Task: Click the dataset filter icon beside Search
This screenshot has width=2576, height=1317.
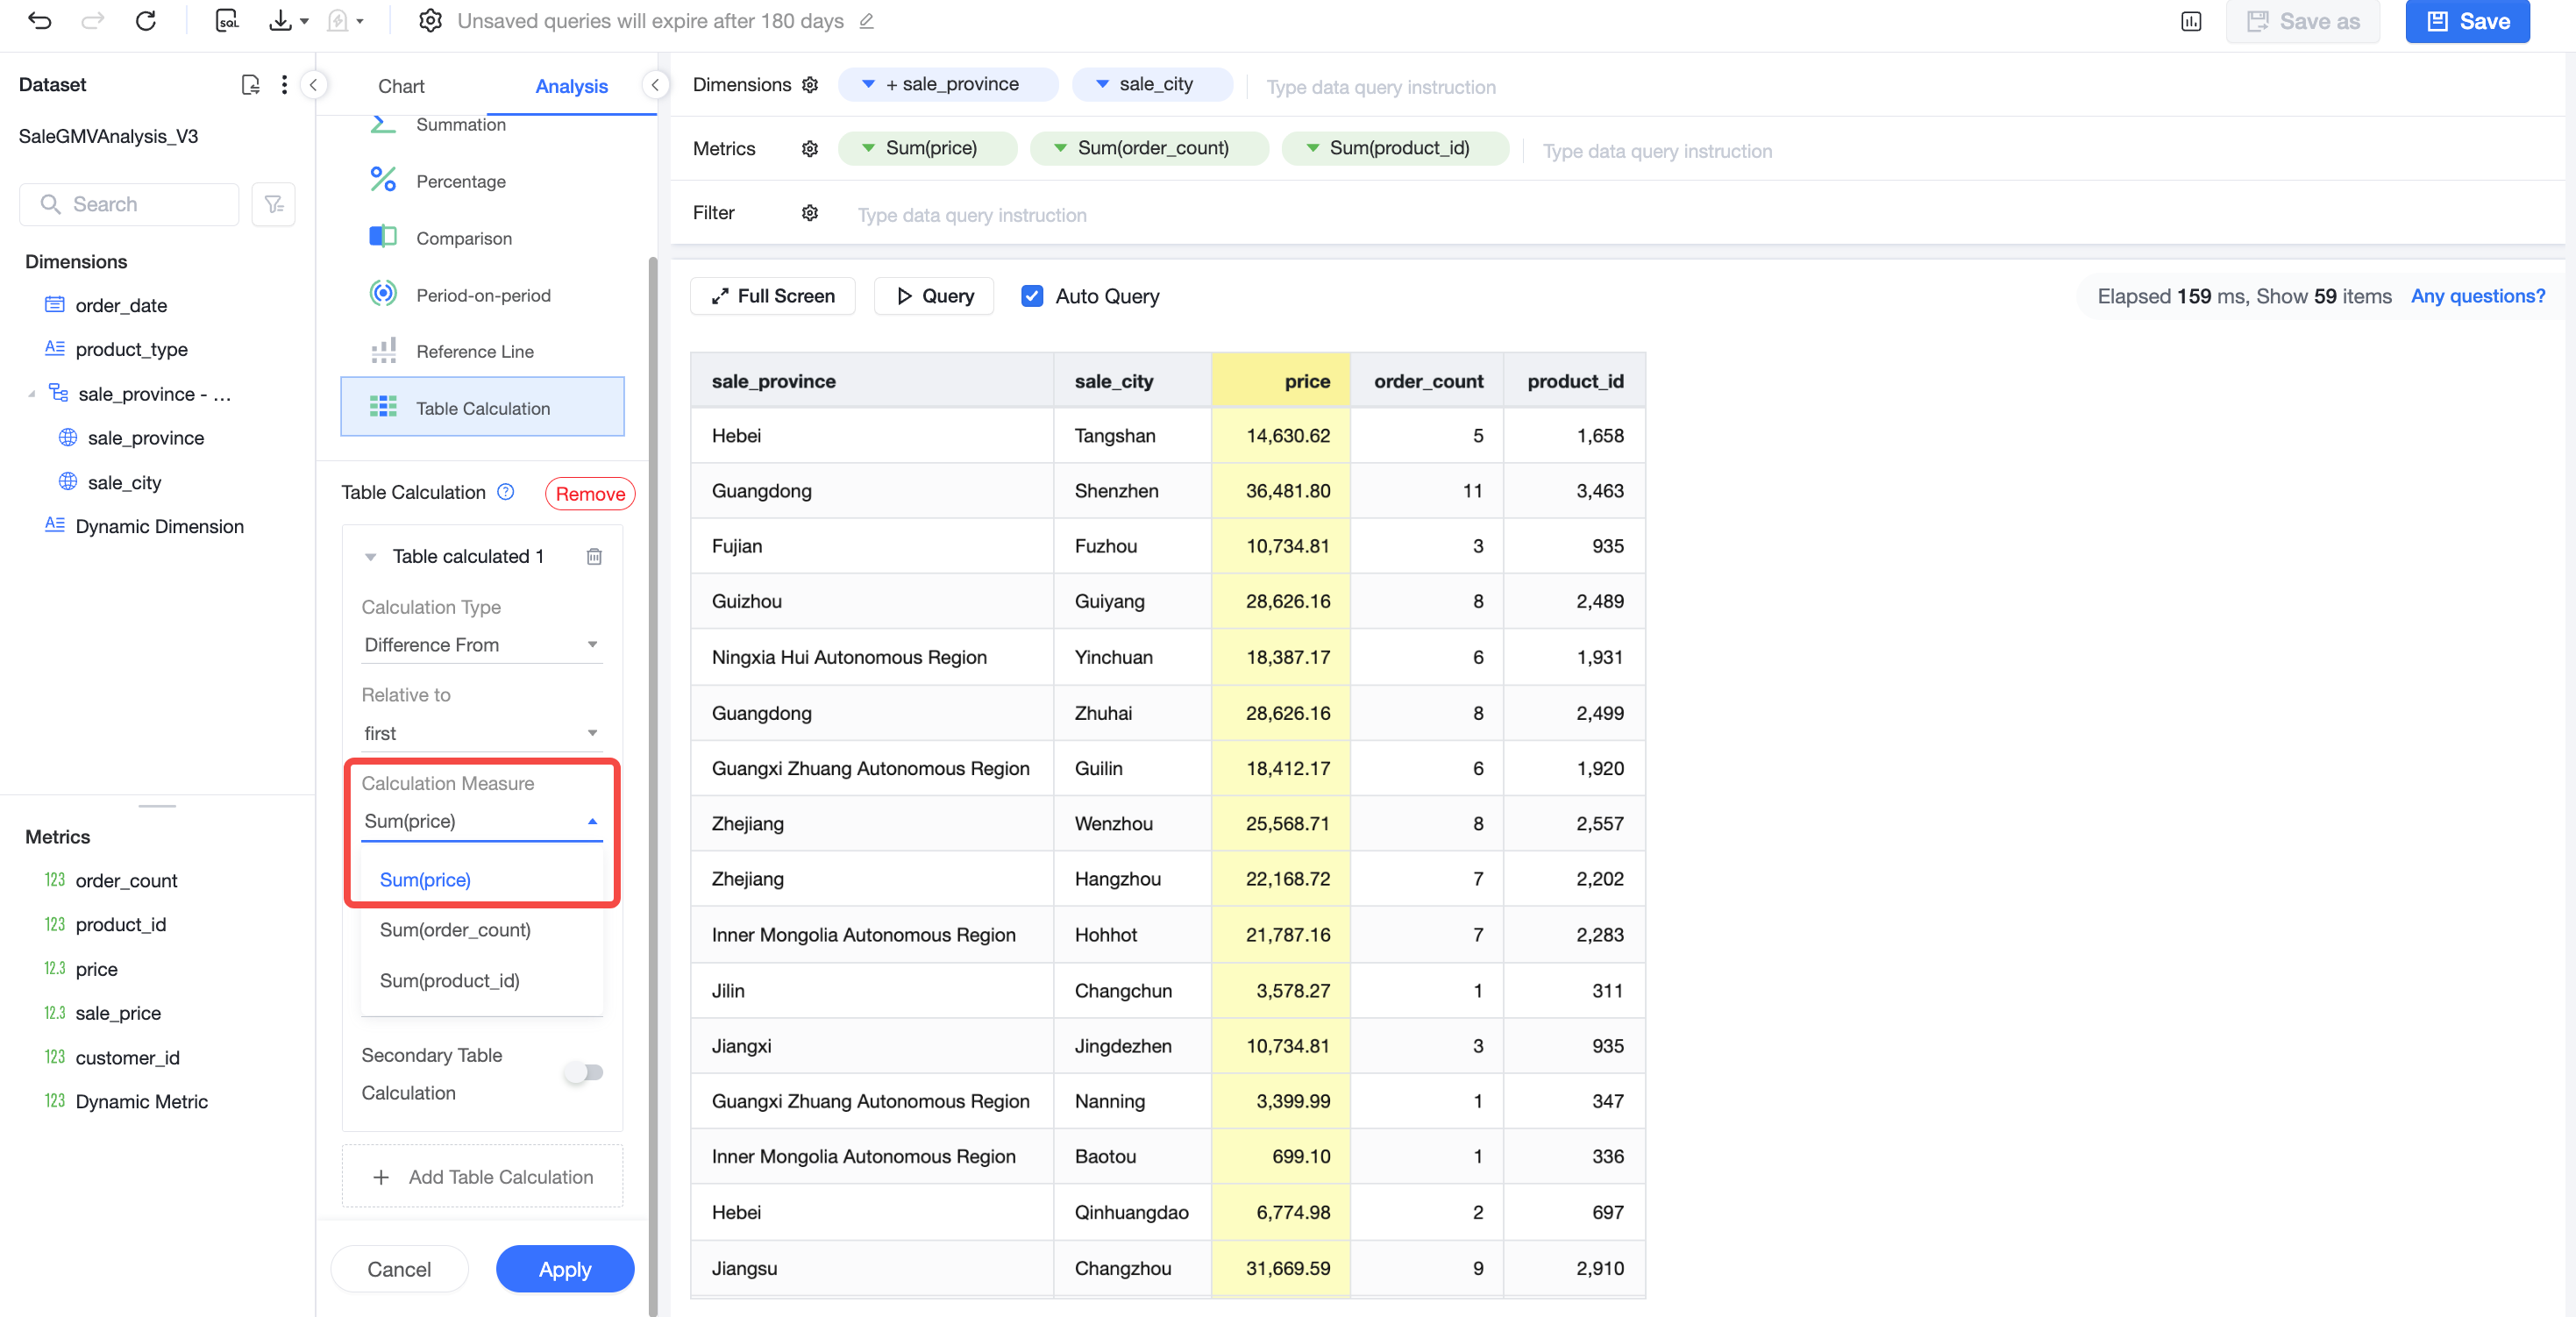Action: point(274,204)
